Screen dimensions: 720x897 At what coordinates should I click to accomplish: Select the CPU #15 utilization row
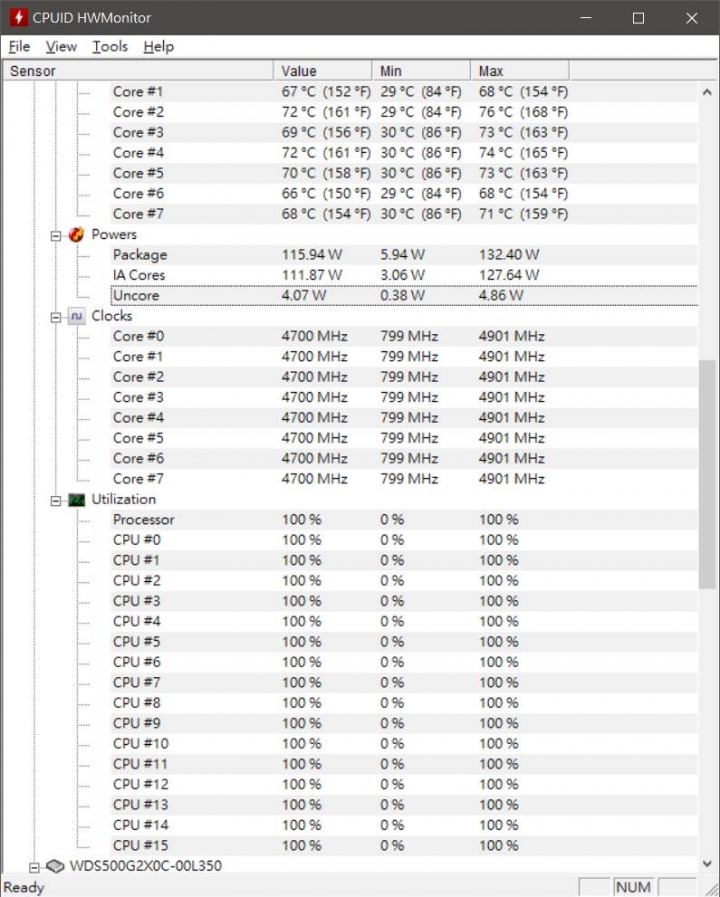405,846
